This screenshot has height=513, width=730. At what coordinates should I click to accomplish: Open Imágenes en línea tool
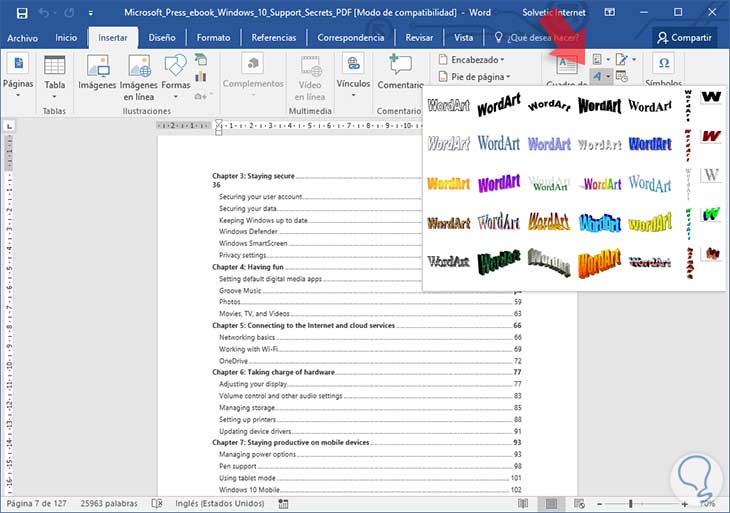point(139,77)
